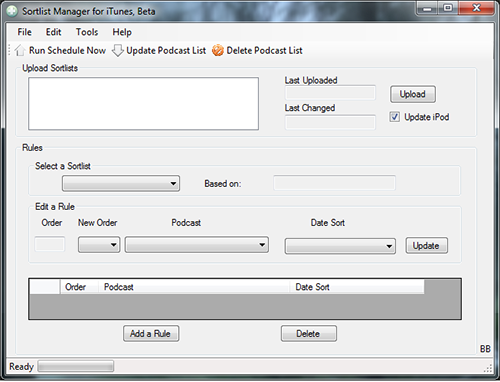Viewport: 500px width, 382px height.
Task: Click the Last Changed field
Action: click(x=330, y=122)
